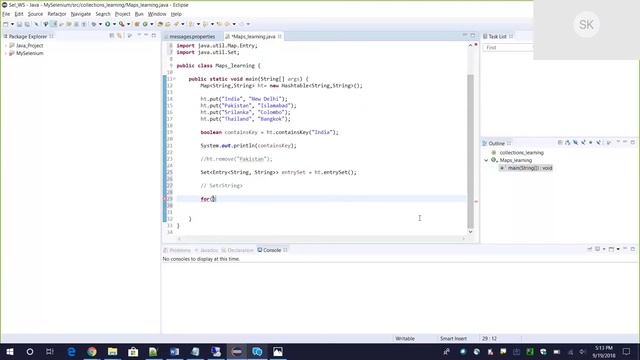Select collections_learning package in Outline

[x=521, y=152]
